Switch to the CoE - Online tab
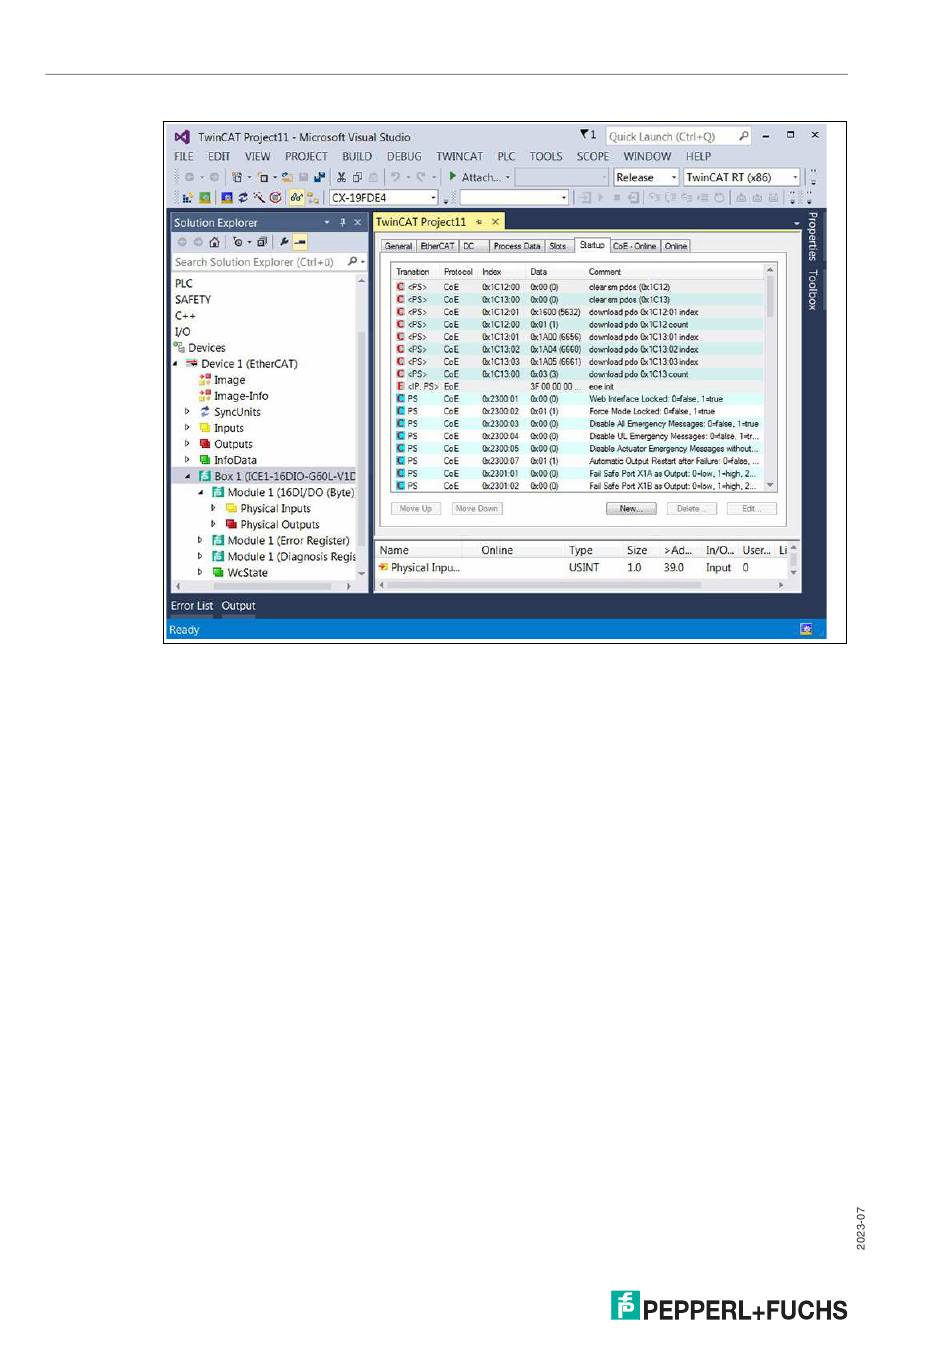The image size is (950, 1360). 634,246
